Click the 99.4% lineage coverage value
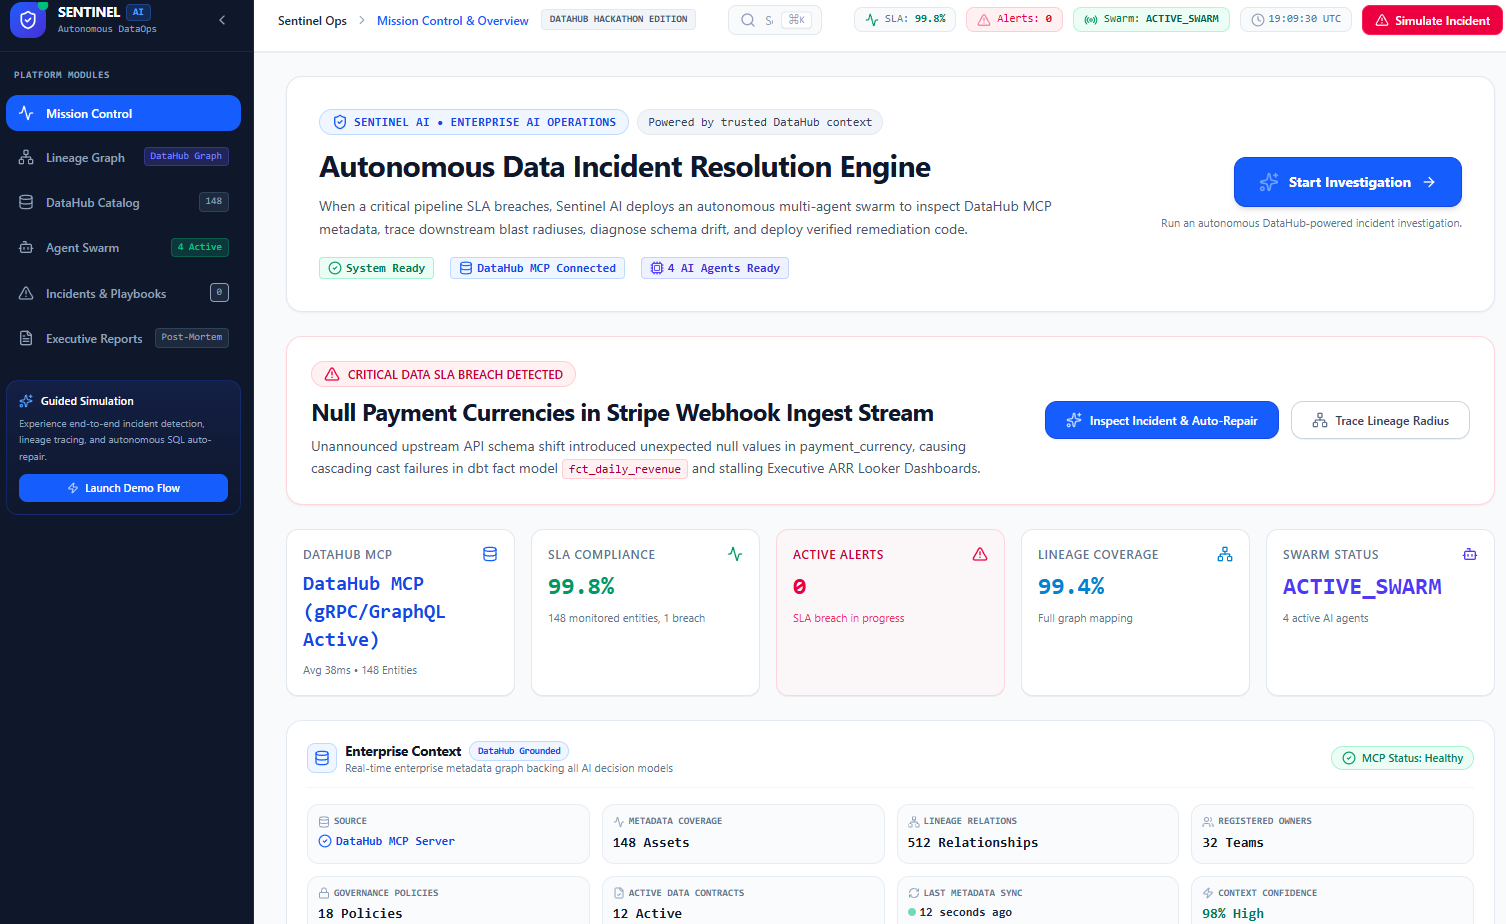Viewport: 1506px width, 924px height. [1071, 586]
